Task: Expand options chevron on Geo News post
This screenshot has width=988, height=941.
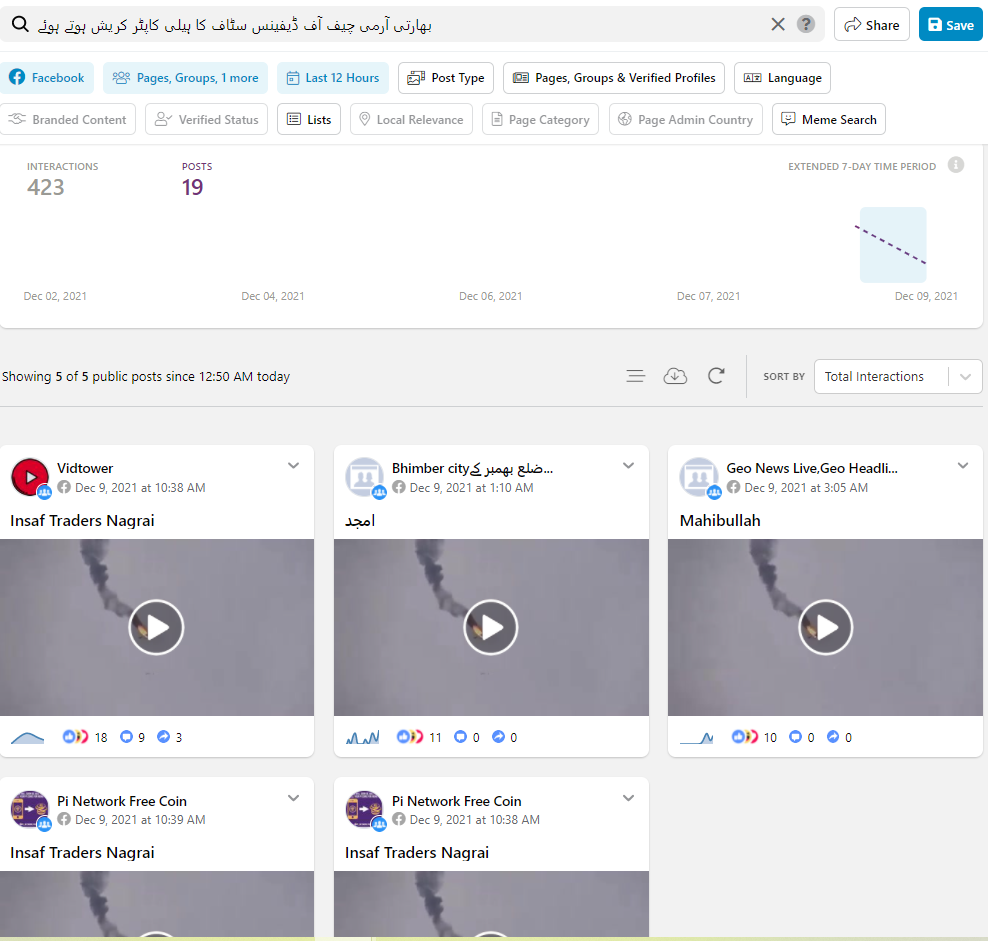Action: coord(963,465)
